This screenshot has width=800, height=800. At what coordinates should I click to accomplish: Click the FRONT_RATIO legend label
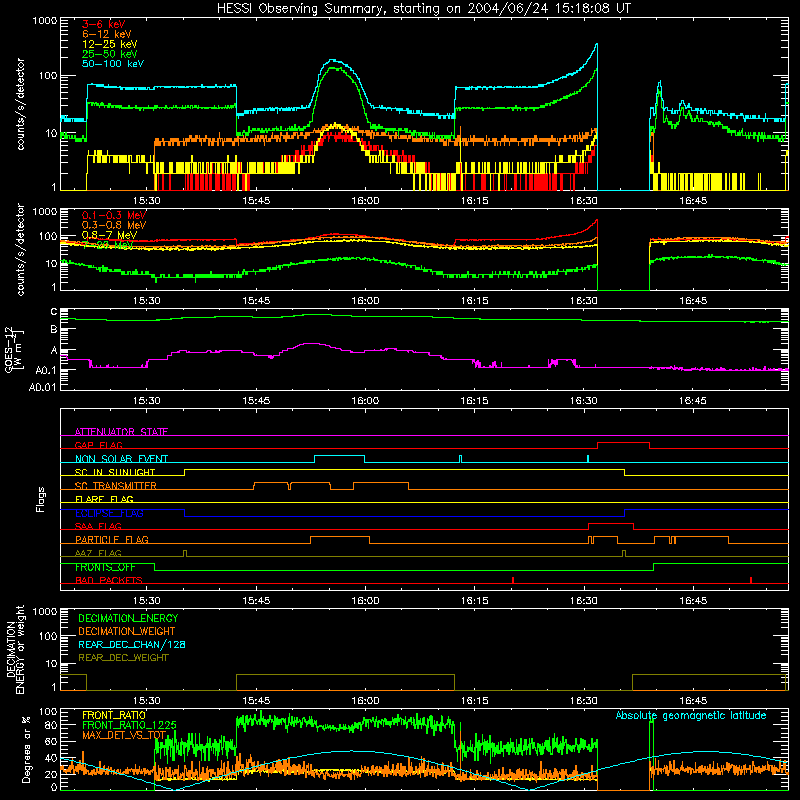tap(114, 715)
